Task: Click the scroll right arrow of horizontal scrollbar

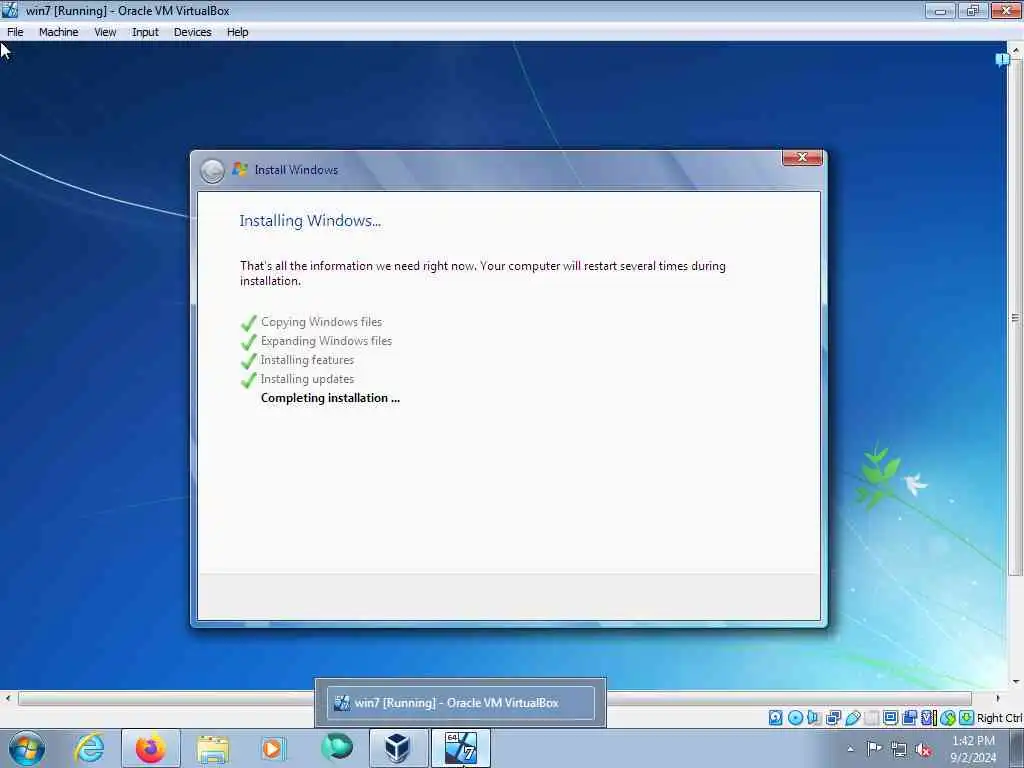Action: click(997, 698)
